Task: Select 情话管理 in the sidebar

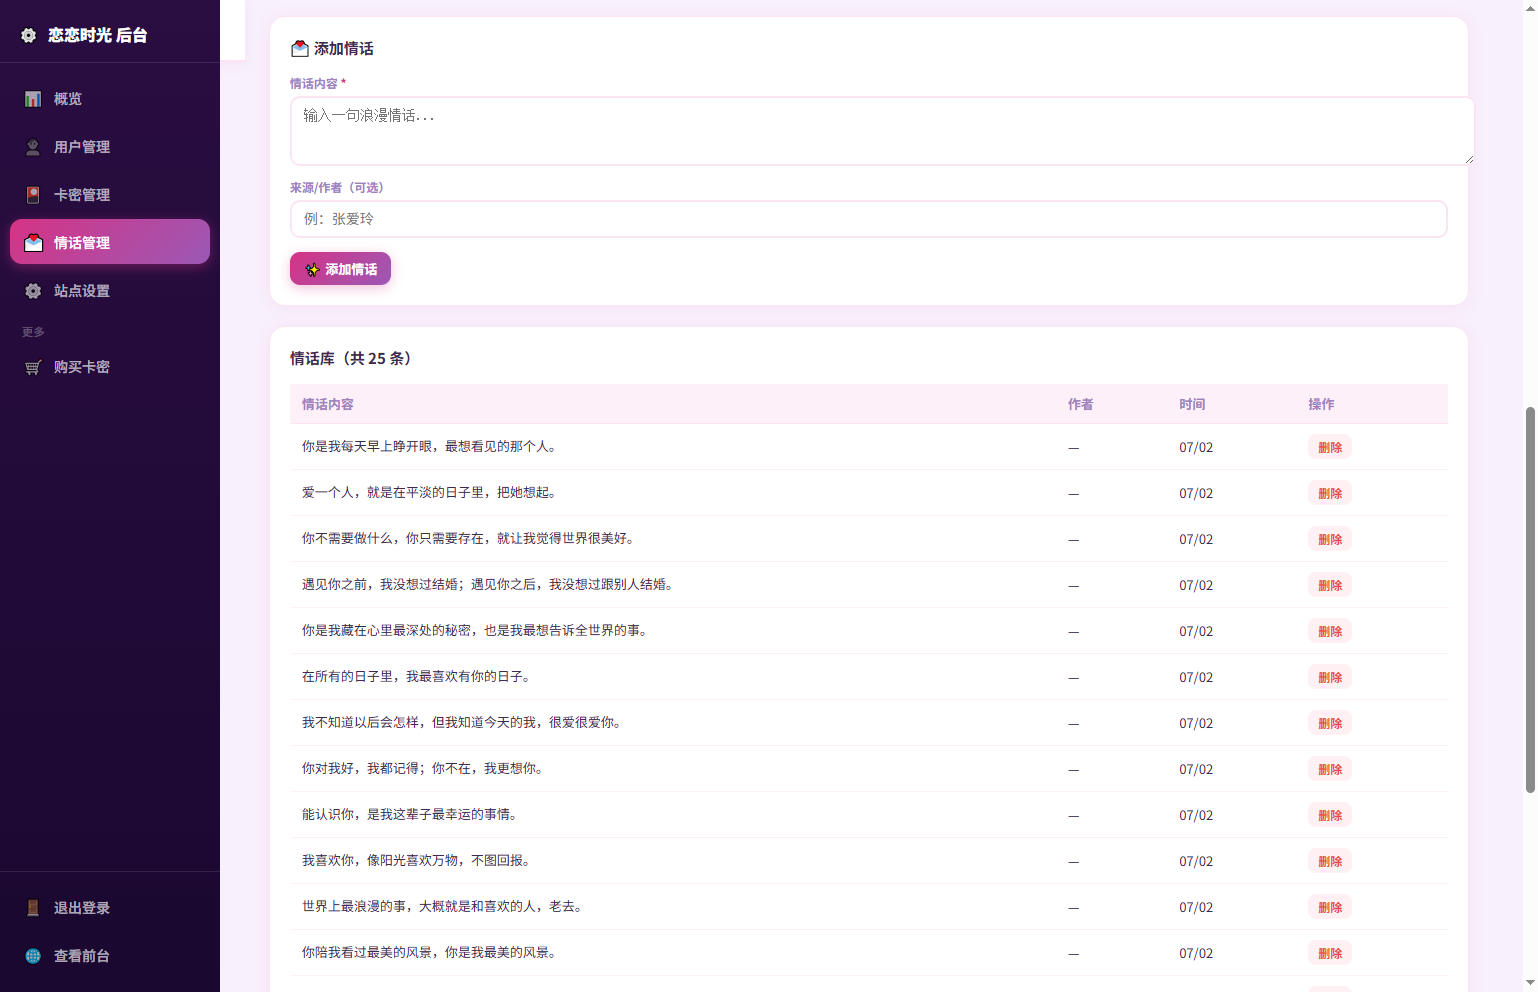Action: click(x=110, y=242)
